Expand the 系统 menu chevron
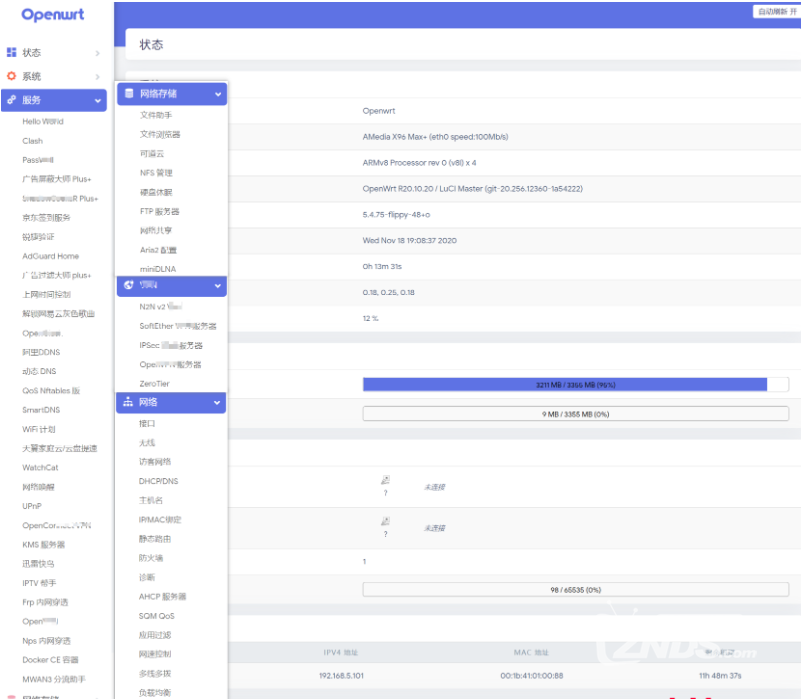The width and height of the screenshot is (805, 699). pos(97,76)
